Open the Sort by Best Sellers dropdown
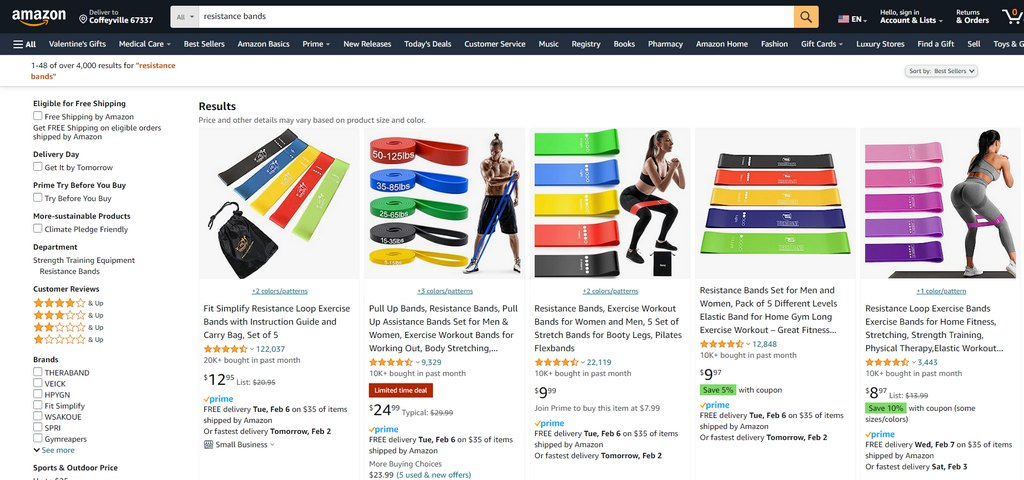The image size is (1024, 480). [x=941, y=71]
